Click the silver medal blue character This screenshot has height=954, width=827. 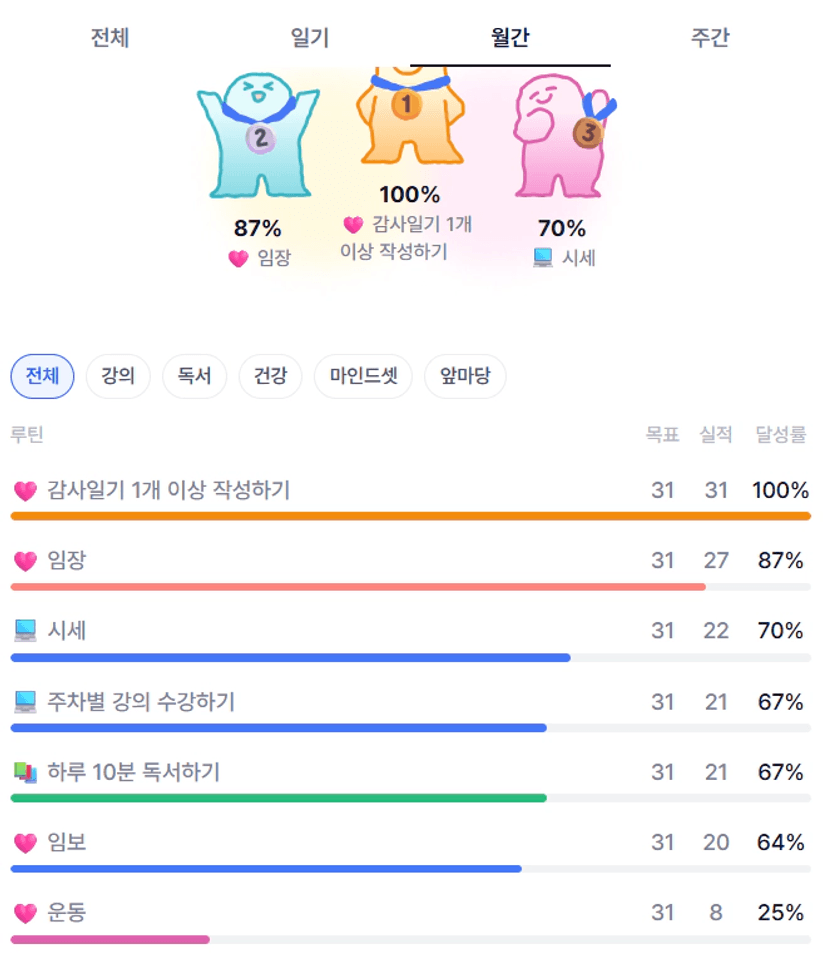click(258, 137)
